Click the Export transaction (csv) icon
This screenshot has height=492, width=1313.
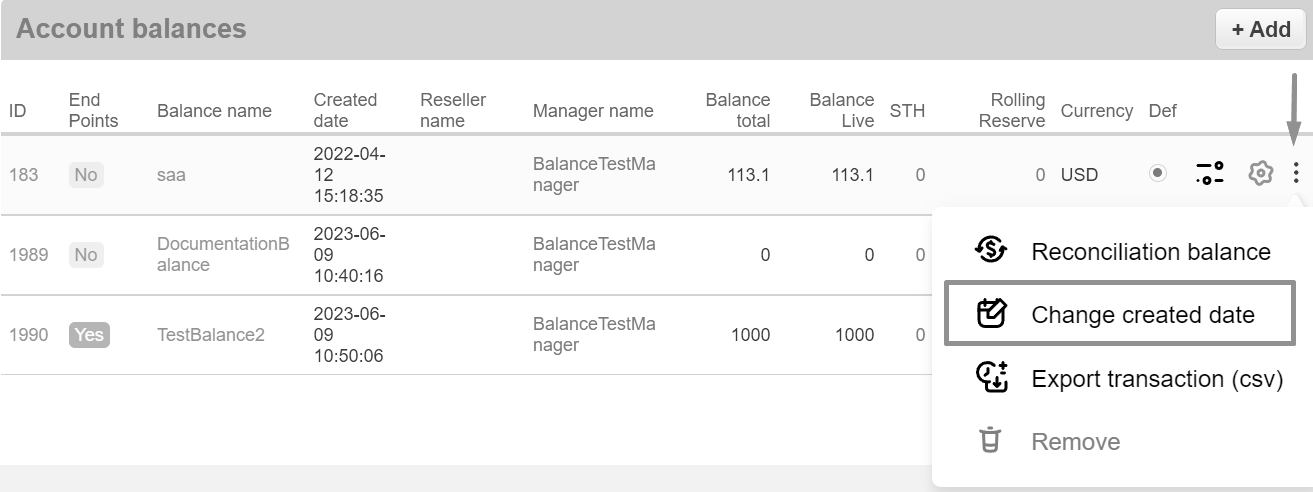click(x=990, y=378)
